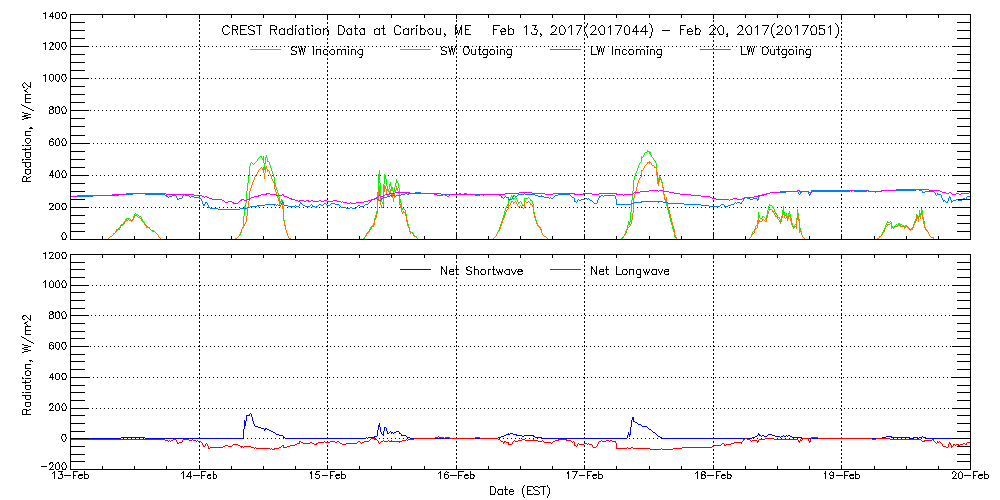The width and height of the screenshot is (1000, 500).
Task: Click the 1400 tick label on upper chart
Action: click(53, 17)
